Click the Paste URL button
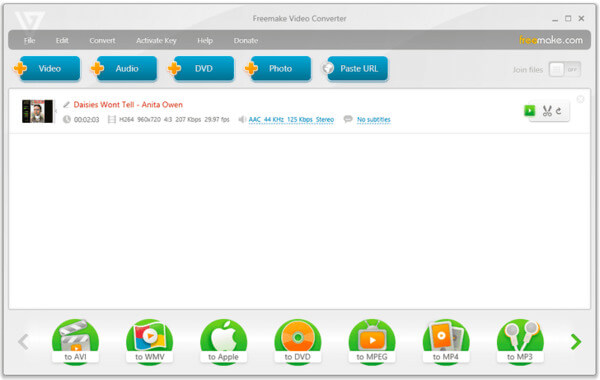This screenshot has height=380, width=600. point(355,68)
